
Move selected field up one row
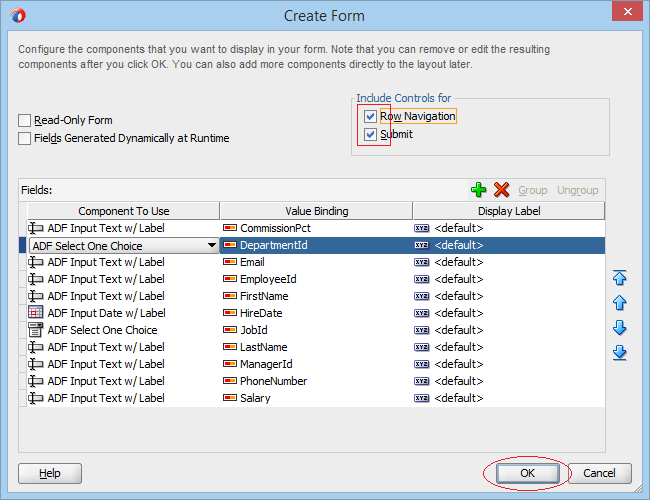tap(619, 303)
